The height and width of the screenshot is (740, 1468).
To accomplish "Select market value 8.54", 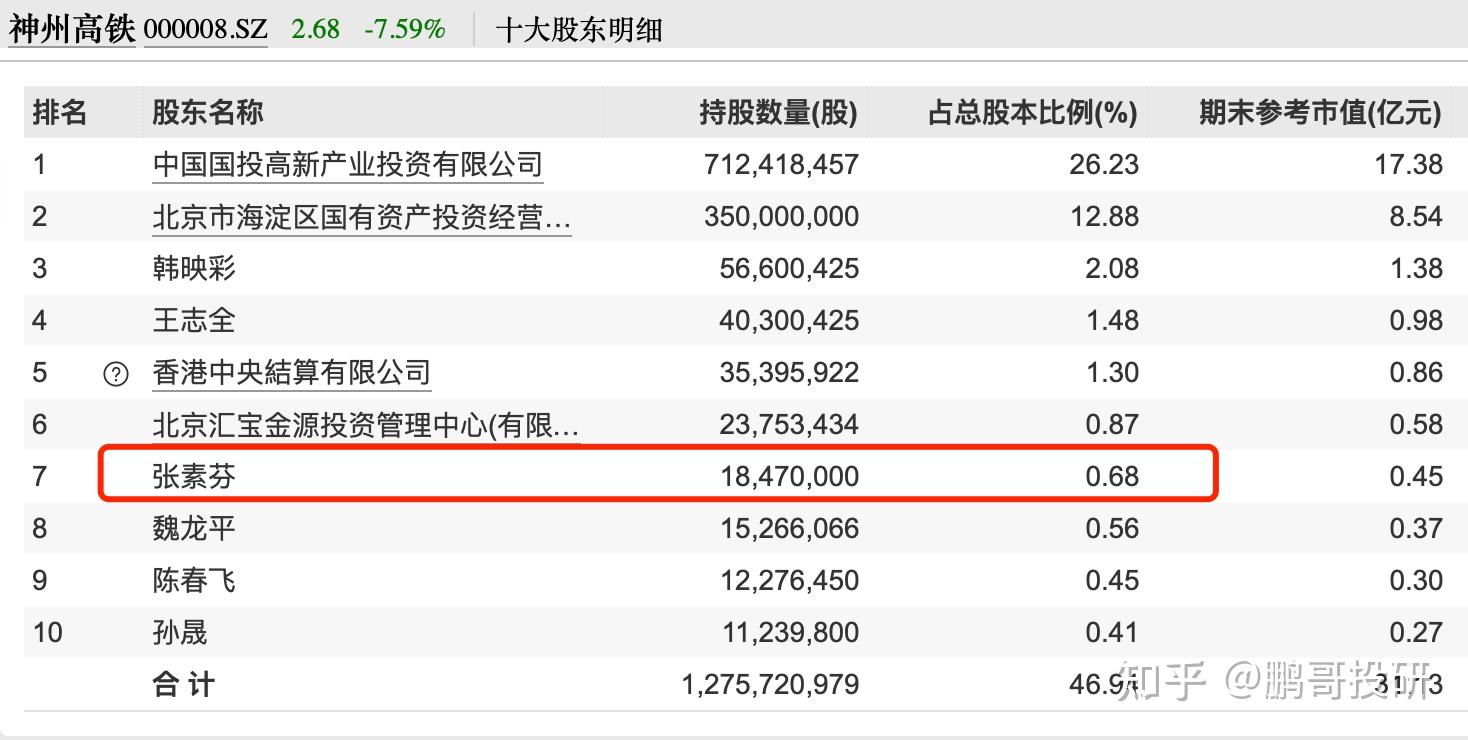I will [1416, 216].
